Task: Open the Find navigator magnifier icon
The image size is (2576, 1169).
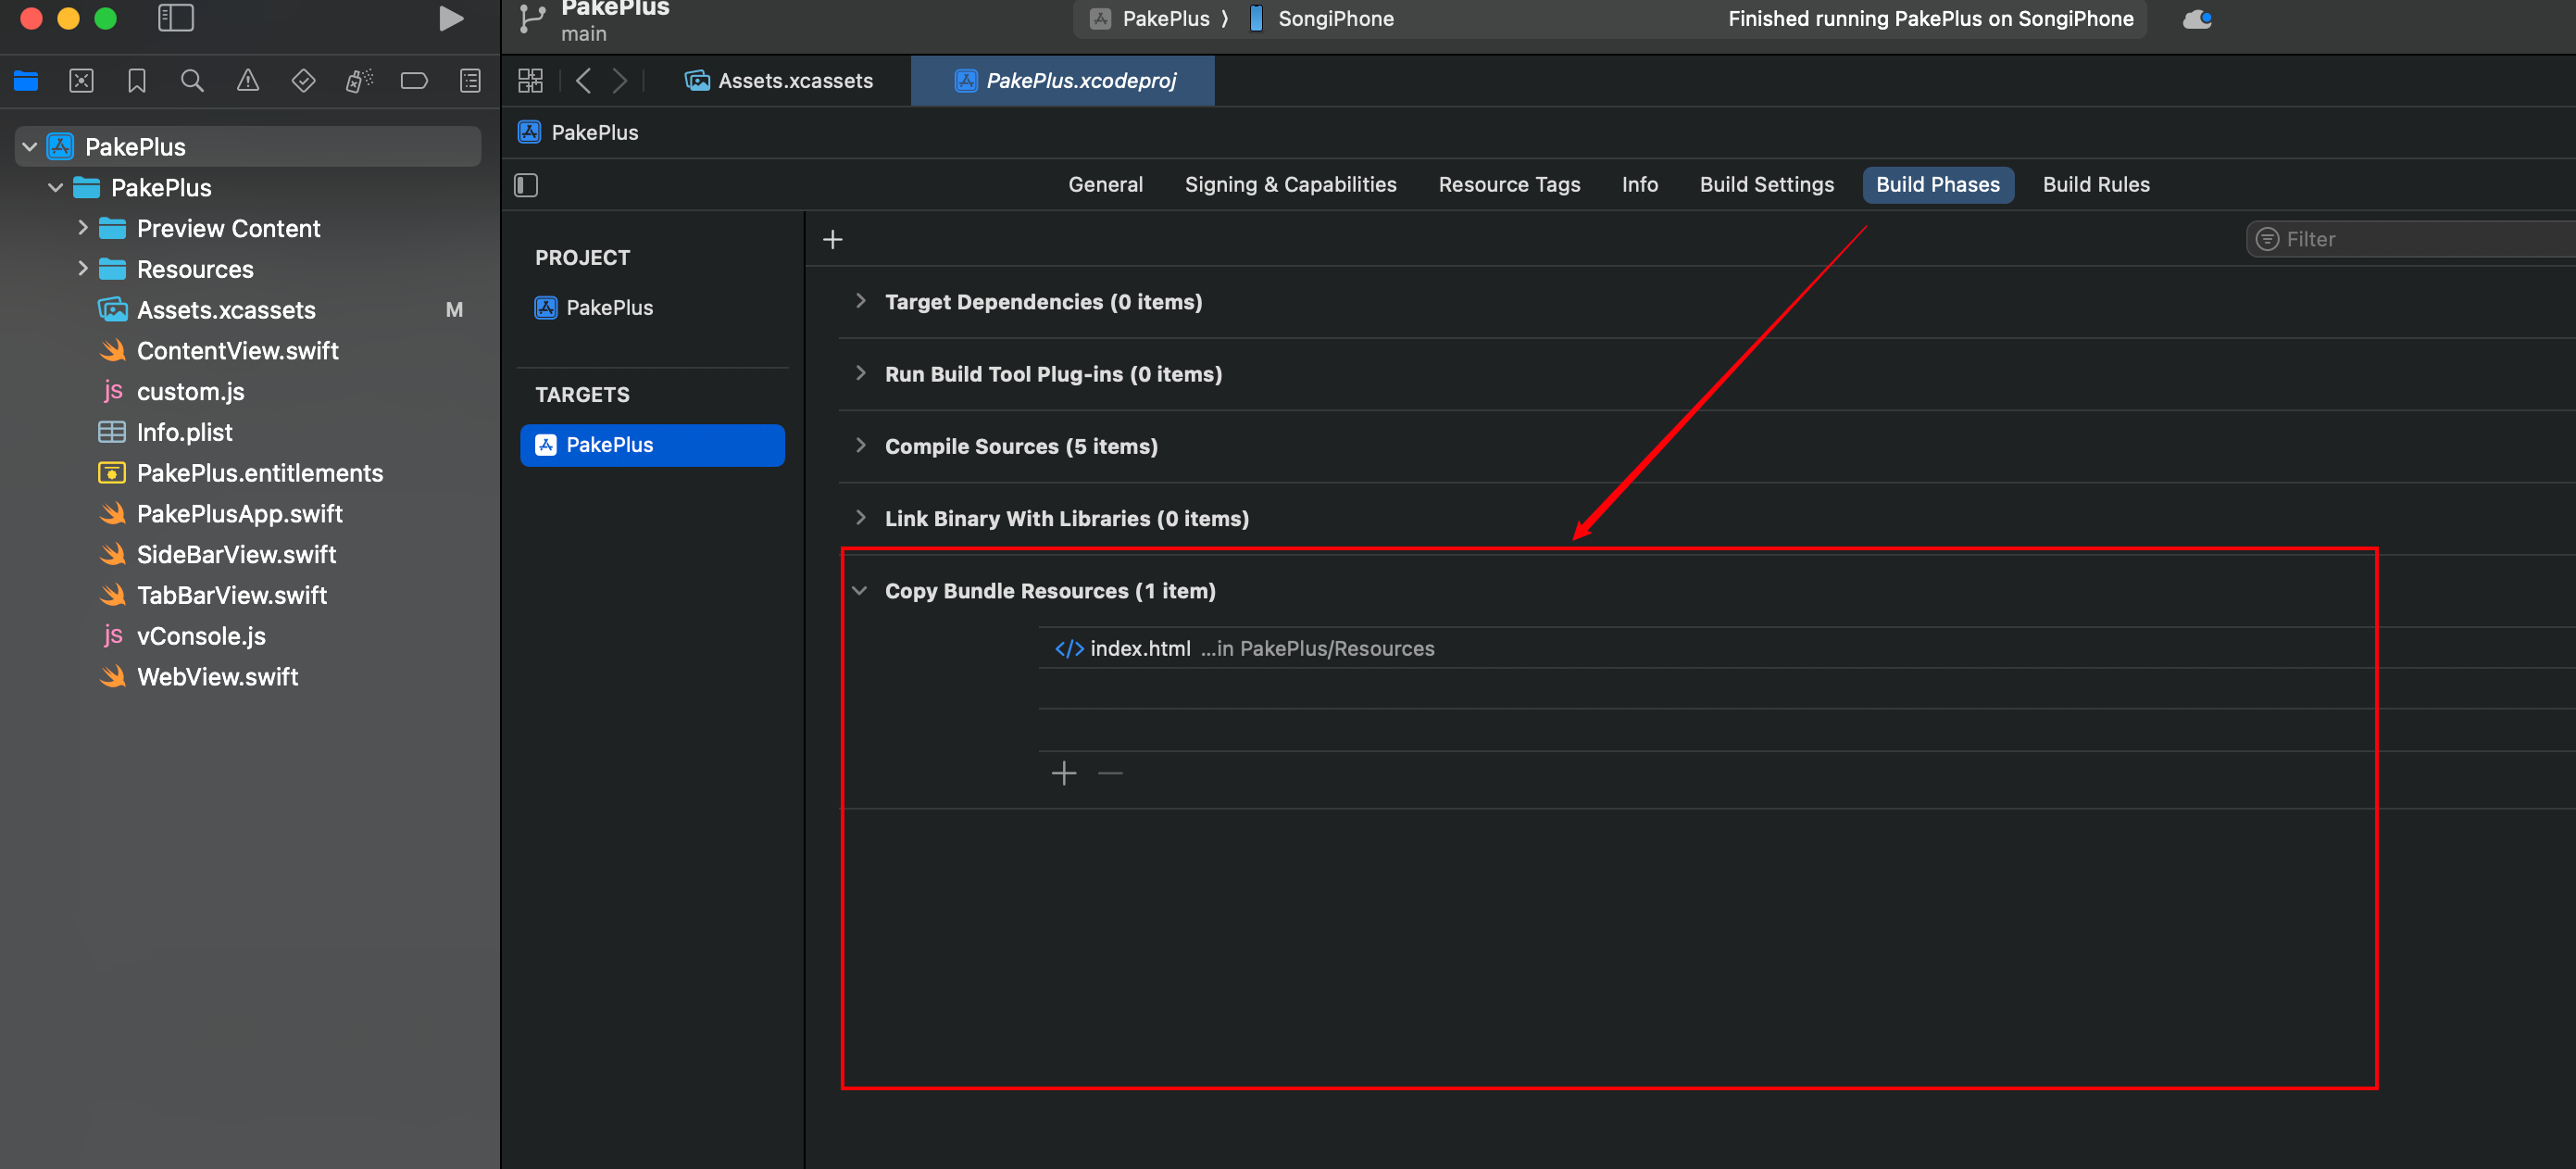Action: (x=192, y=81)
